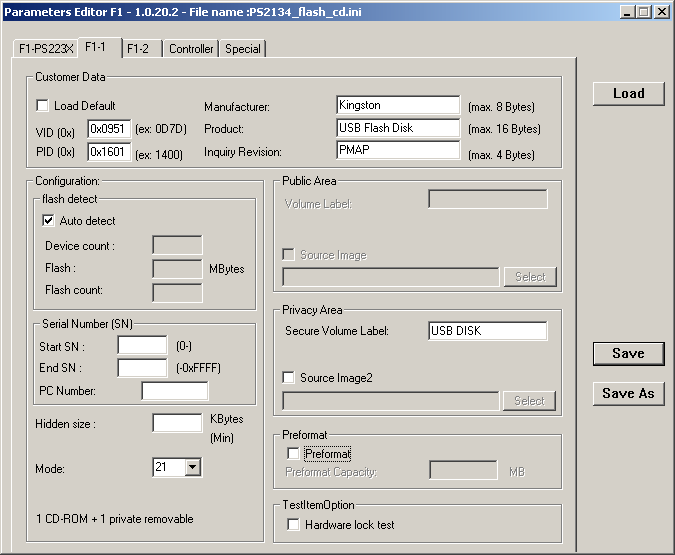The width and height of the screenshot is (675, 555).
Task: Click into the PID hex field
Action: [109, 152]
